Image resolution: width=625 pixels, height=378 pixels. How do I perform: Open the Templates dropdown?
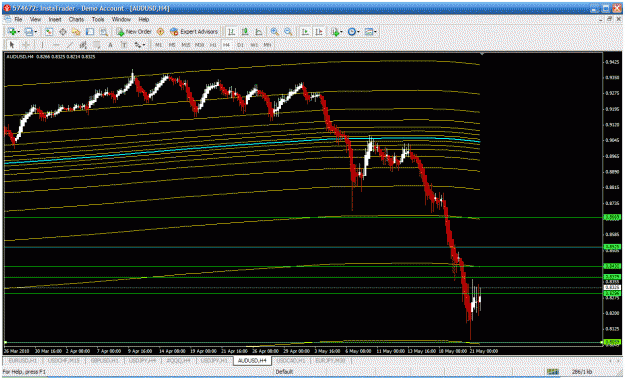tap(370, 32)
